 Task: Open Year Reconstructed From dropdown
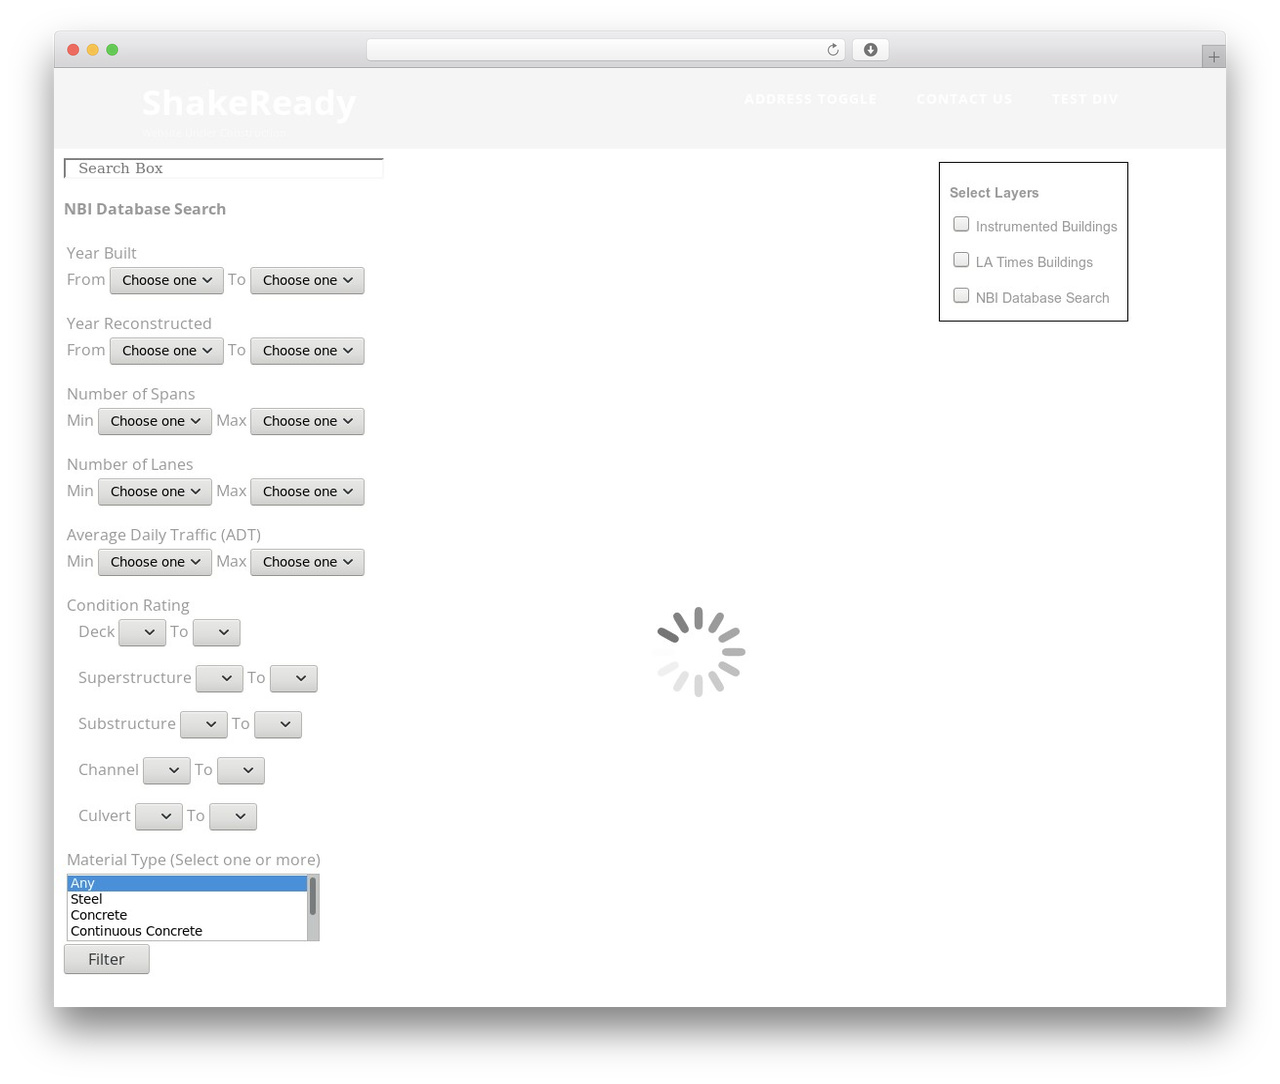(167, 351)
